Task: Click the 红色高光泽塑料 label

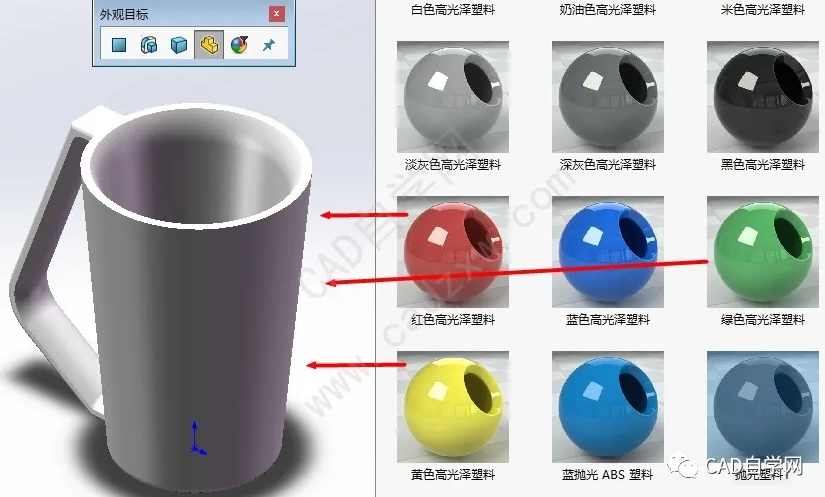Action: coord(452,319)
